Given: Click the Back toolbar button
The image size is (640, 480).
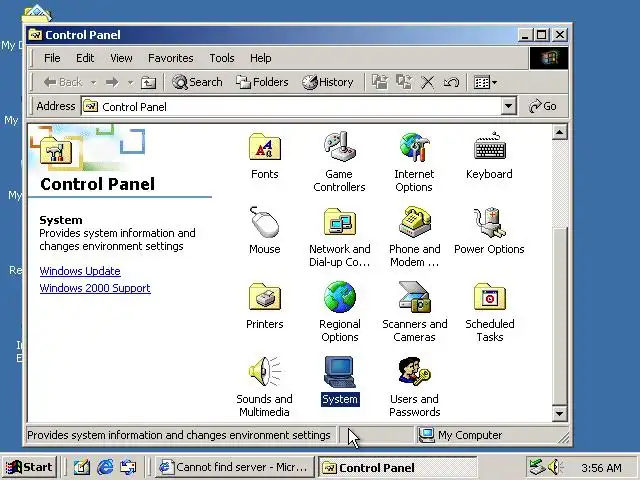Looking at the screenshot, I should [x=63, y=82].
